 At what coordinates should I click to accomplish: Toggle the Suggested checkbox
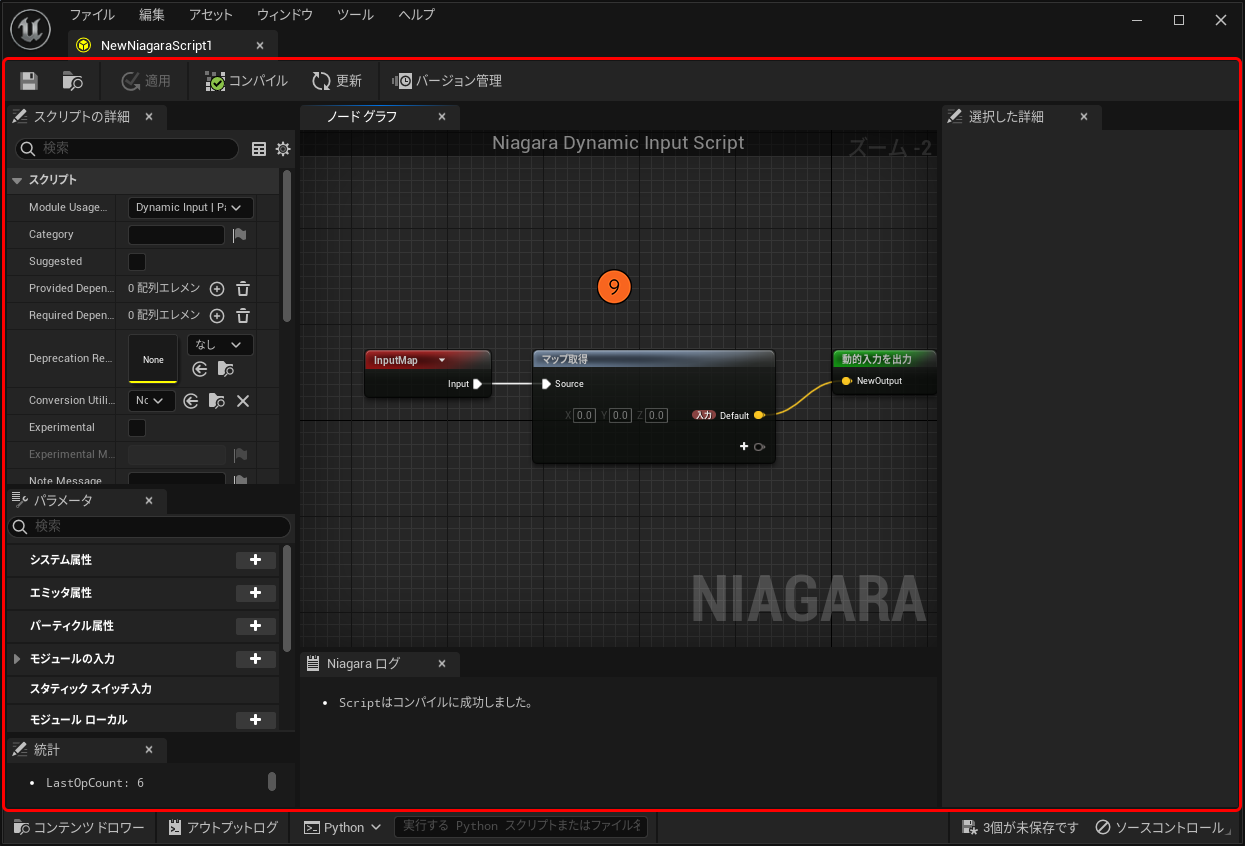[138, 262]
